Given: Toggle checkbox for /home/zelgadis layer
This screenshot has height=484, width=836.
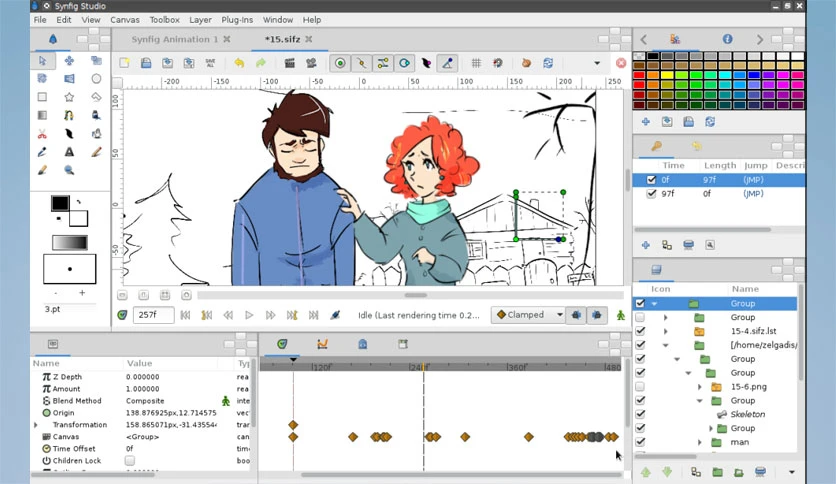Looking at the screenshot, I should [x=640, y=345].
